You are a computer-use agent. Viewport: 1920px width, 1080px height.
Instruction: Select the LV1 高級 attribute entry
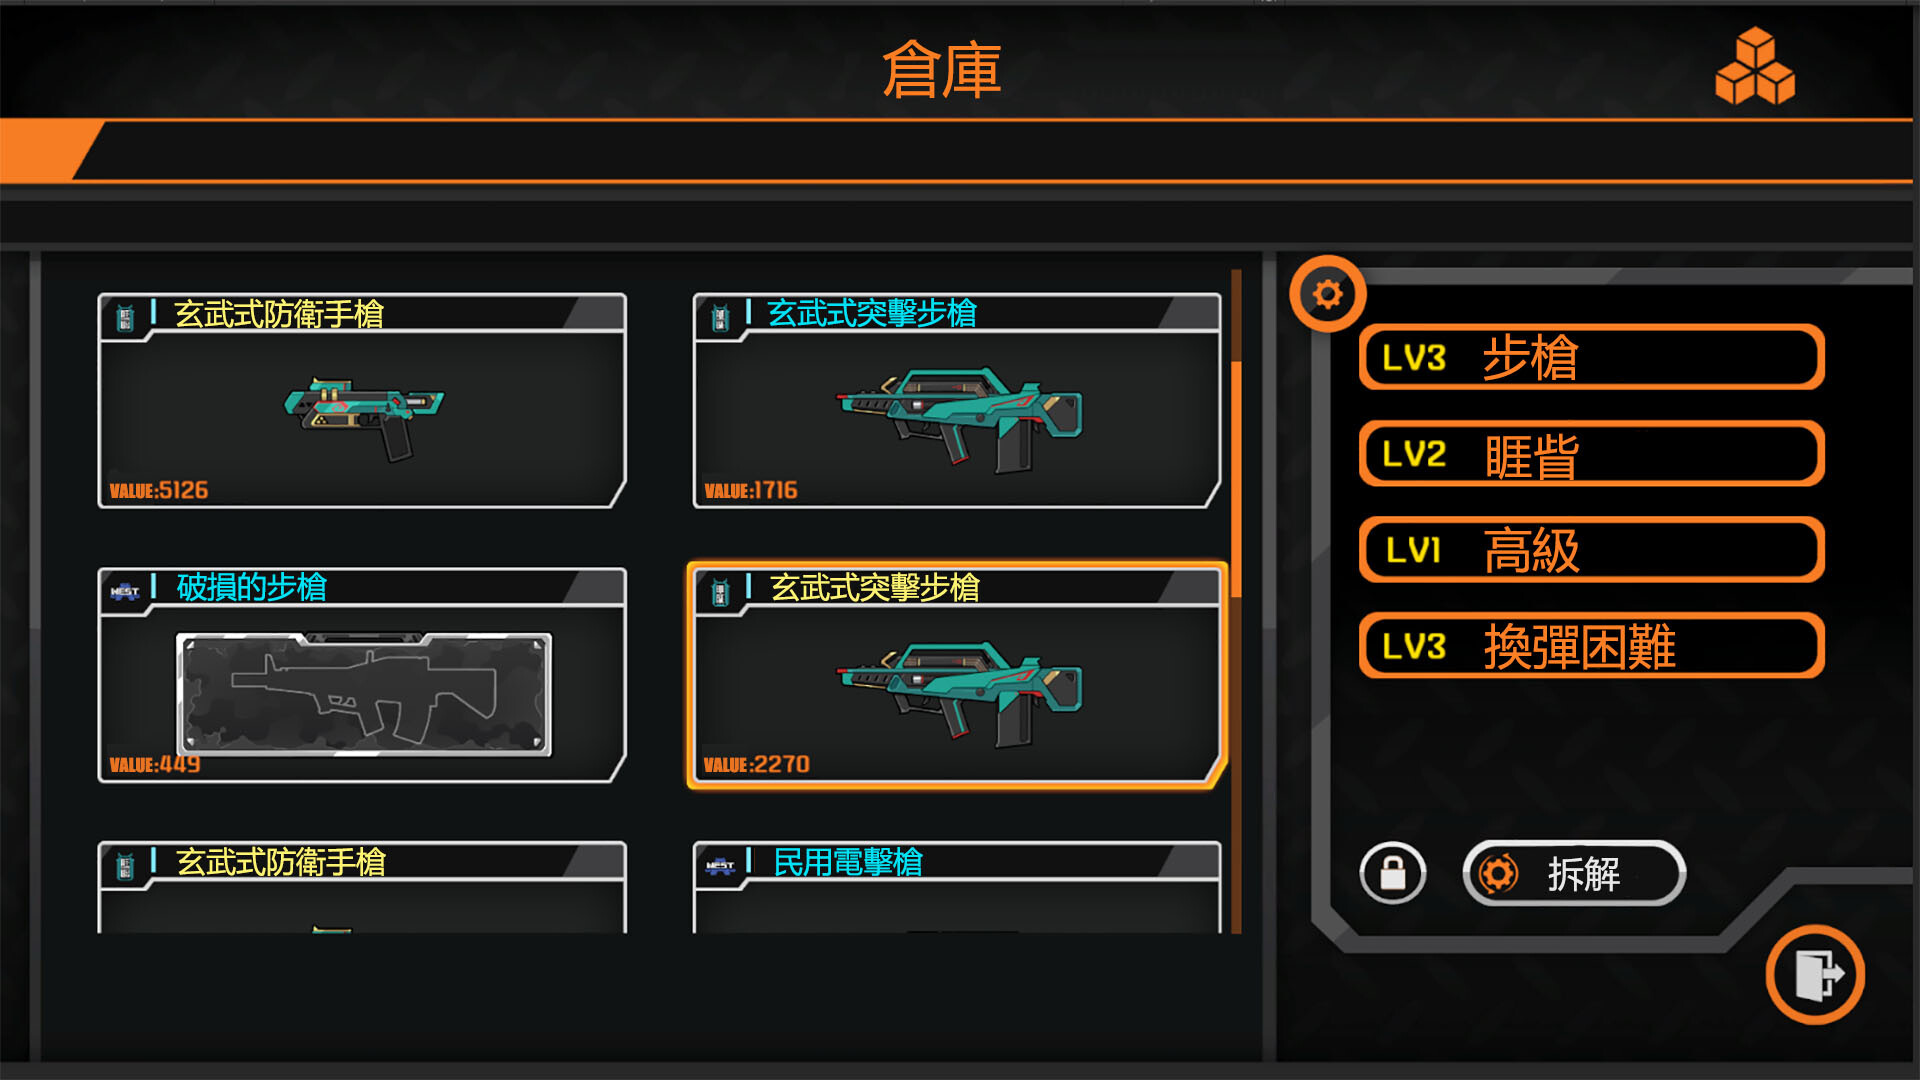pyautogui.click(x=1591, y=550)
